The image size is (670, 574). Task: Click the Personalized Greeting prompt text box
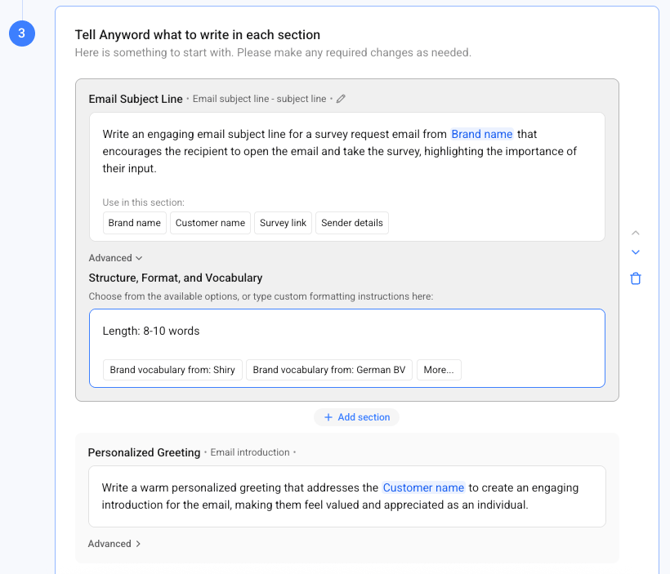point(346,496)
